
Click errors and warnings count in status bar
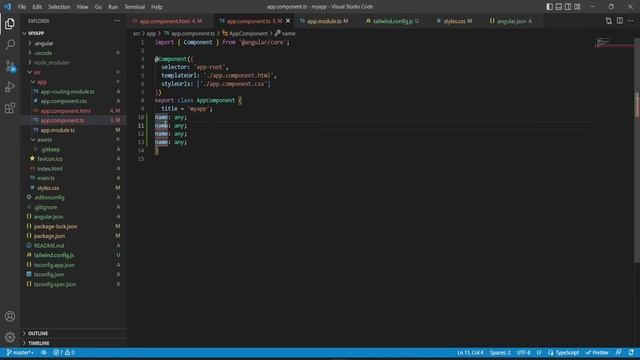click(x=64, y=353)
